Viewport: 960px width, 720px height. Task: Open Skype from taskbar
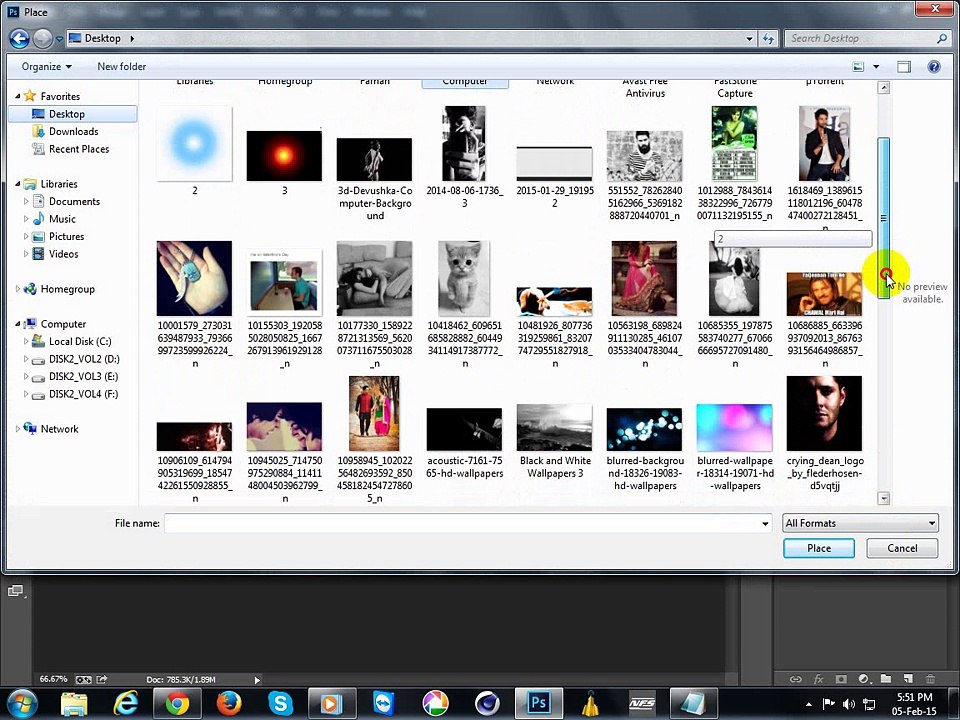[x=280, y=704]
